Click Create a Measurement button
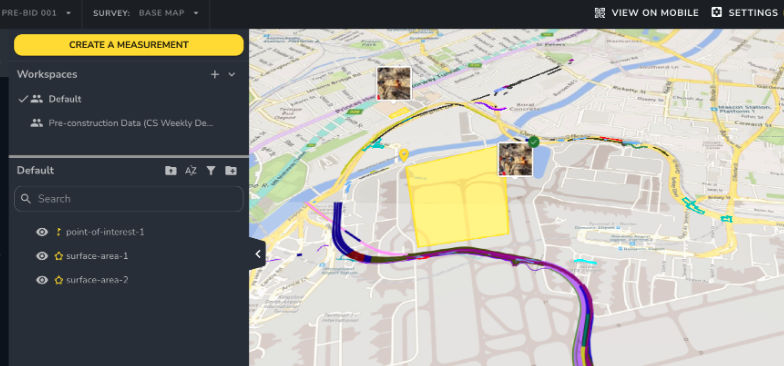784x366 pixels. pos(128,44)
